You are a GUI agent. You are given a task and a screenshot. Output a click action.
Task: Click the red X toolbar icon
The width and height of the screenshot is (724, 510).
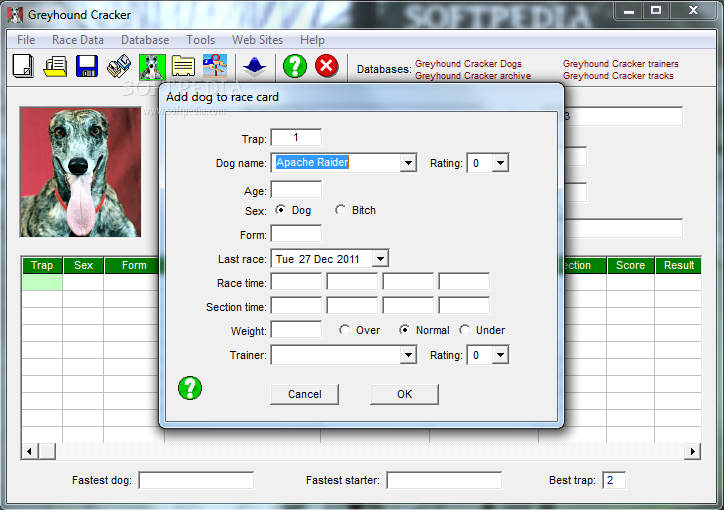tap(326, 66)
